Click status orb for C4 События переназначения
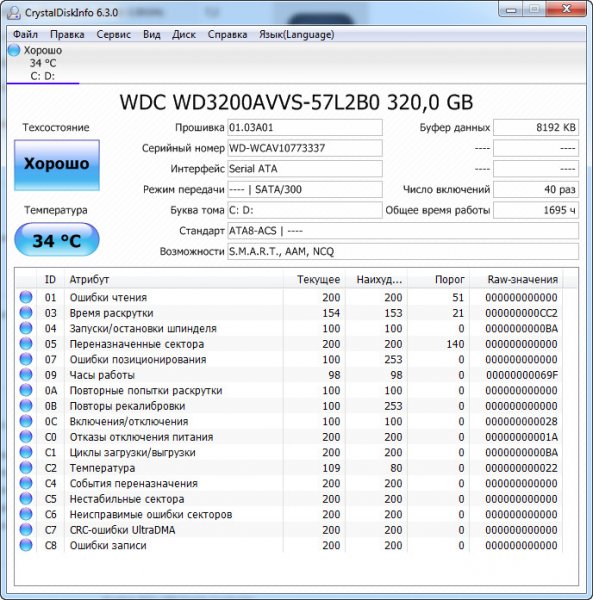The image size is (593, 600). tap(26, 483)
